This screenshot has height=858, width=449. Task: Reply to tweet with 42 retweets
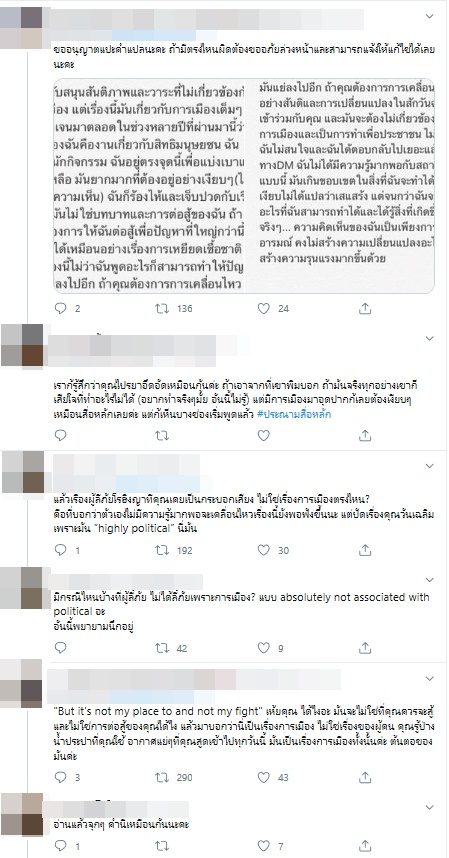tap(60, 648)
